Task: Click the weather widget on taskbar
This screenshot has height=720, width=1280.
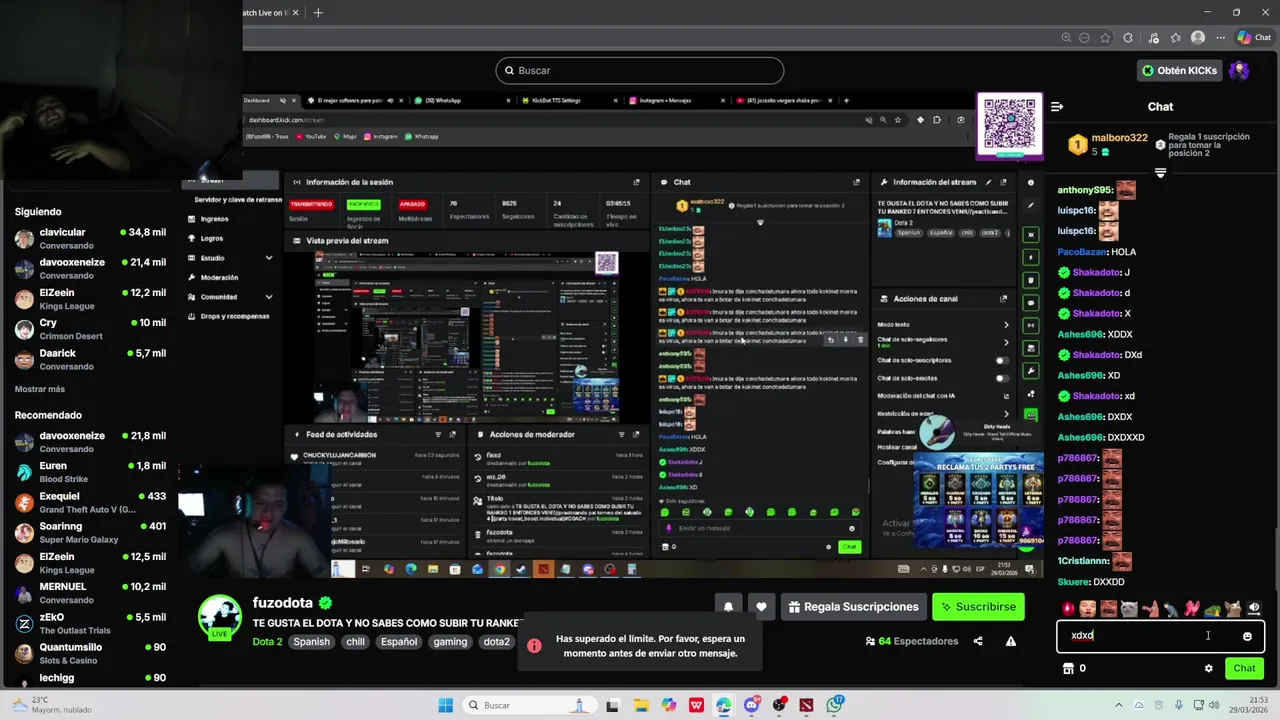Action: (50, 705)
